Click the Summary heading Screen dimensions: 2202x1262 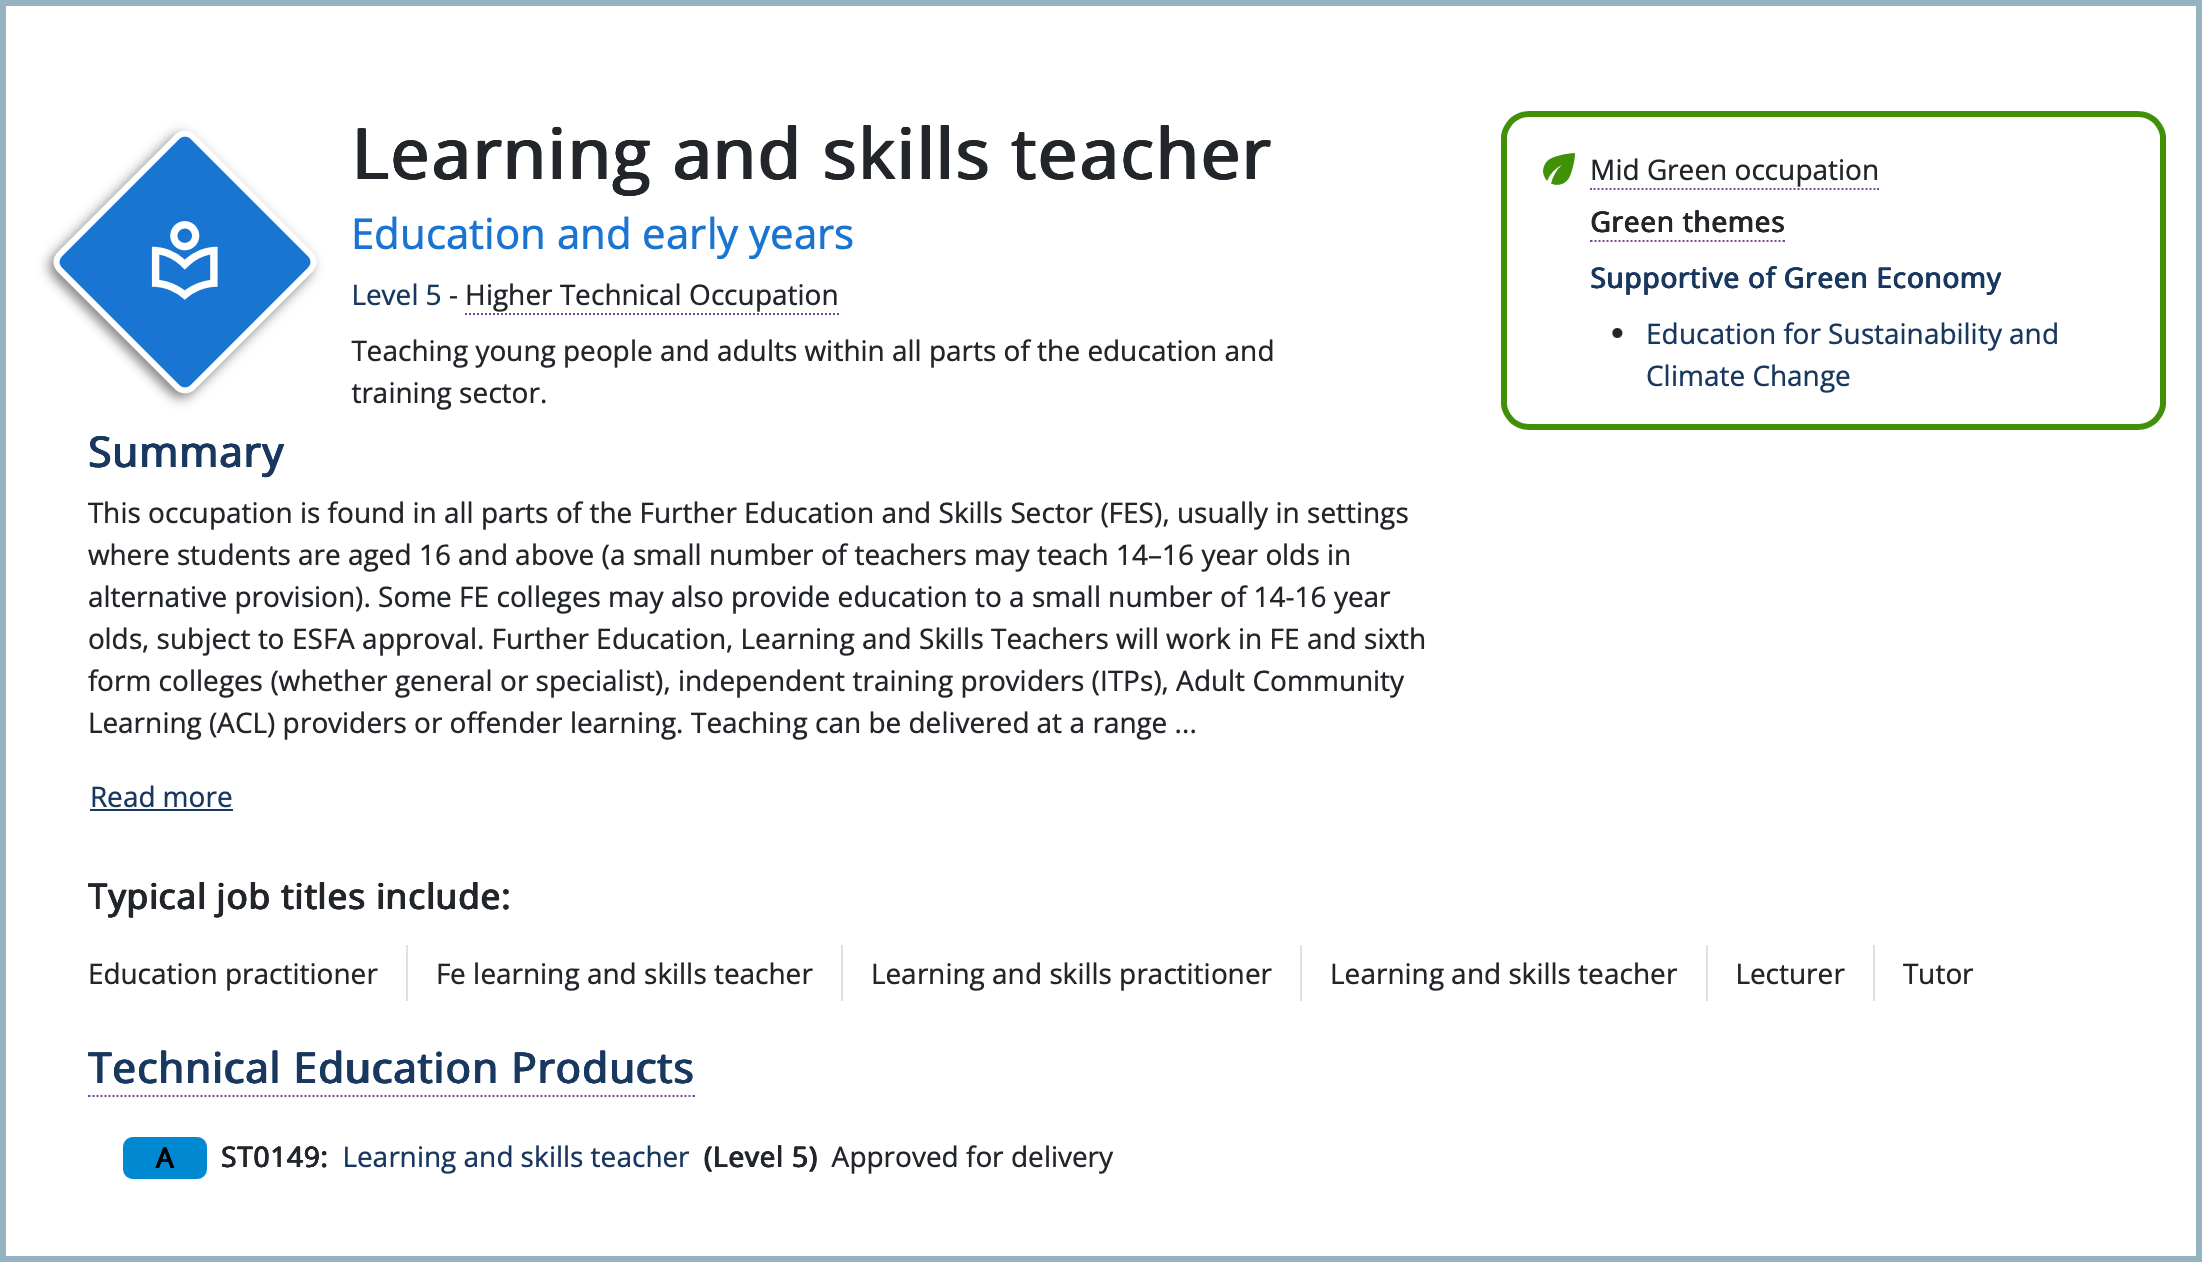click(x=186, y=453)
